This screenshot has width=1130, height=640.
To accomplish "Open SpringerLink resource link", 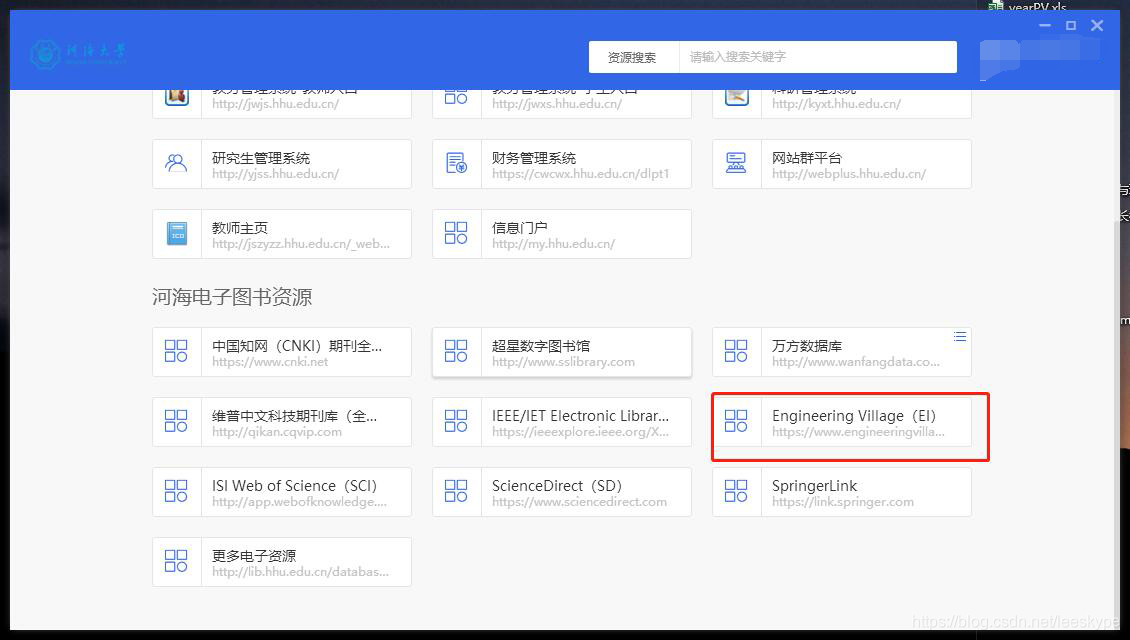I will (x=842, y=492).
